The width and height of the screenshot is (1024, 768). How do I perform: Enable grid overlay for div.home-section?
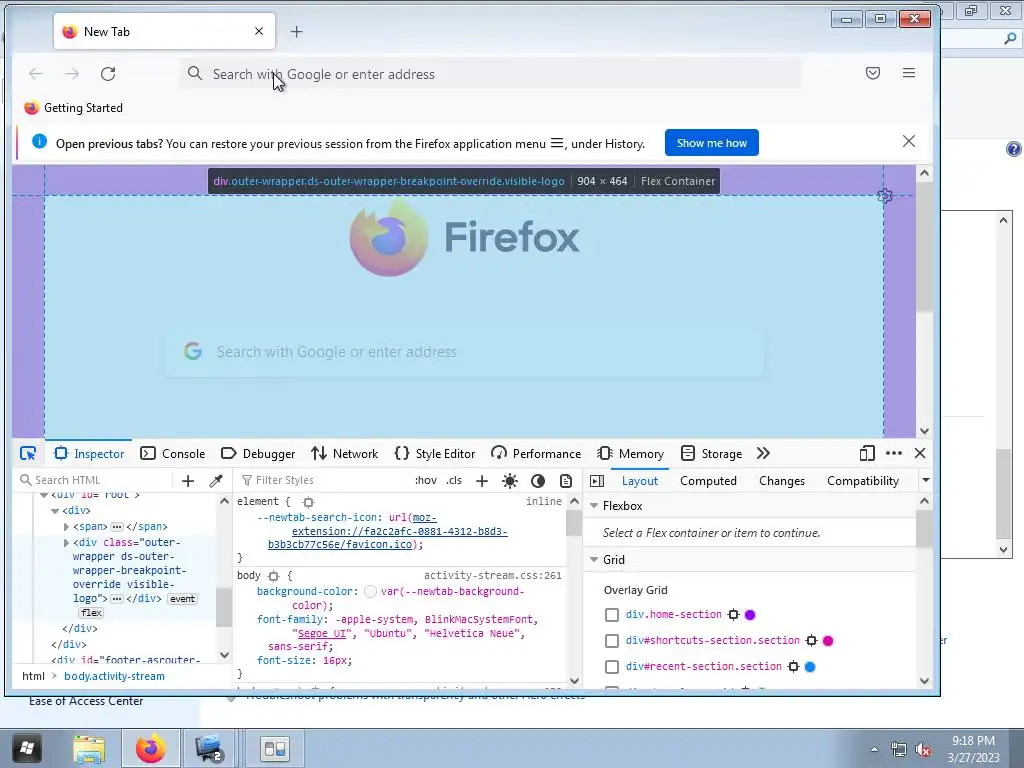coord(611,615)
